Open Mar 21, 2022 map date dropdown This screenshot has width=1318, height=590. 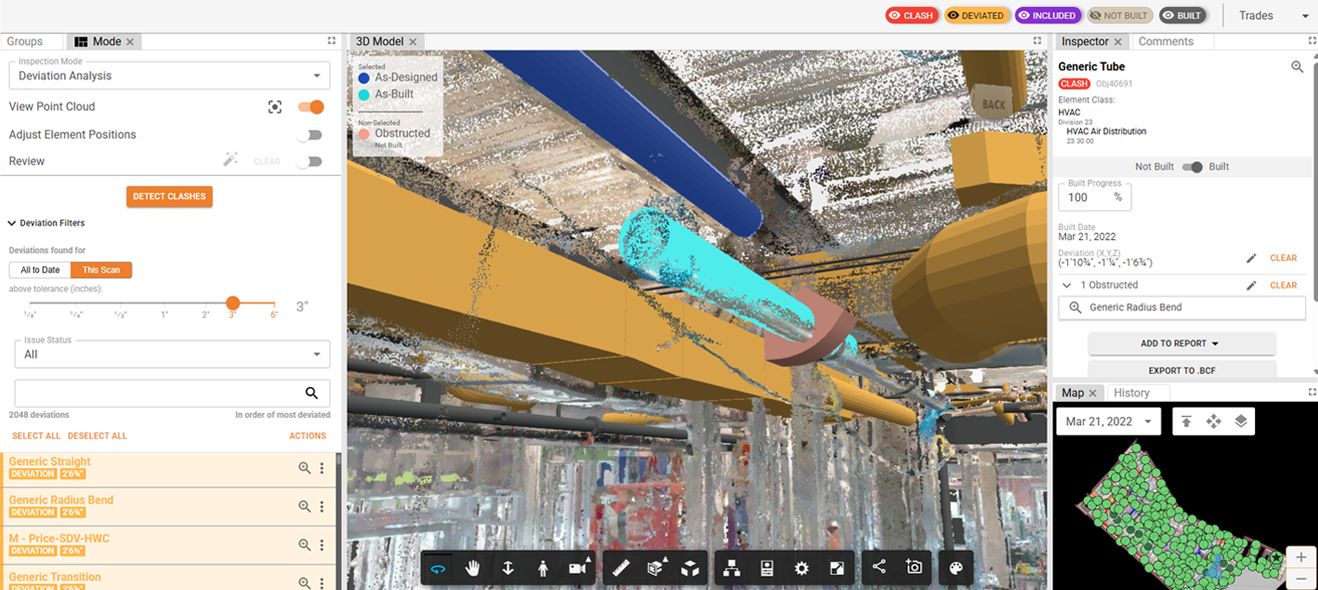coord(1108,421)
